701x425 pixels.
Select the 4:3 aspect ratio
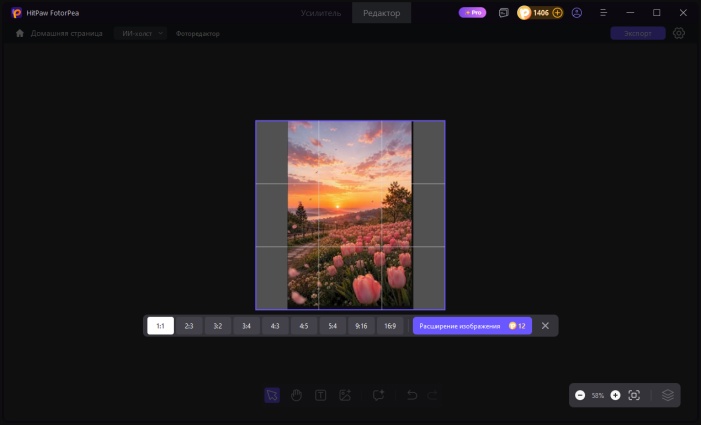275,326
